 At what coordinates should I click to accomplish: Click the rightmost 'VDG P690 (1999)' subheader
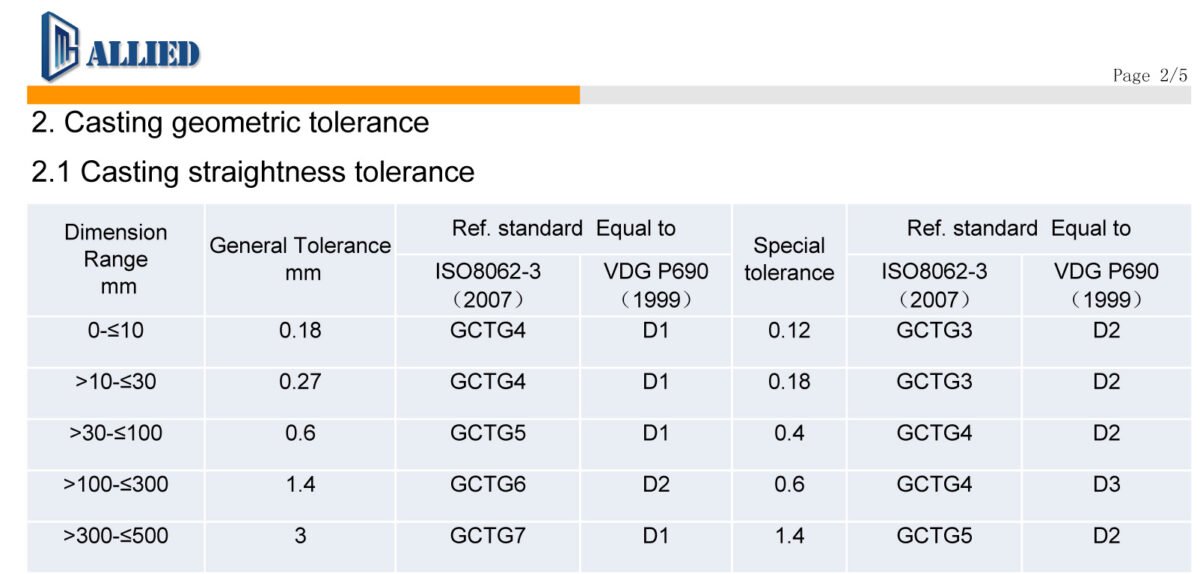click(1106, 285)
